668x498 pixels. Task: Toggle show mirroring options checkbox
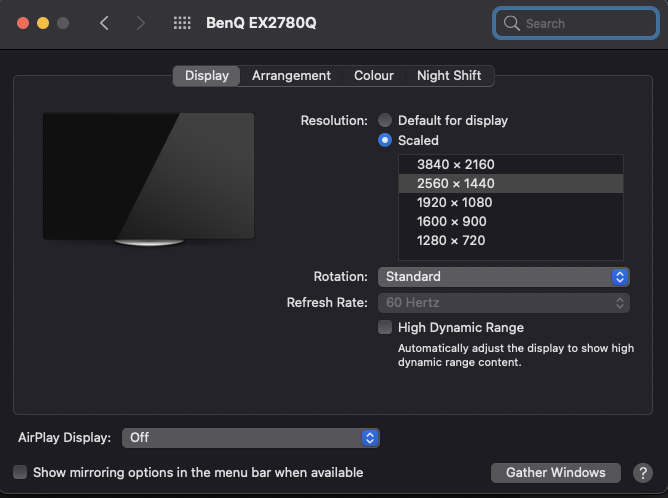point(20,472)
